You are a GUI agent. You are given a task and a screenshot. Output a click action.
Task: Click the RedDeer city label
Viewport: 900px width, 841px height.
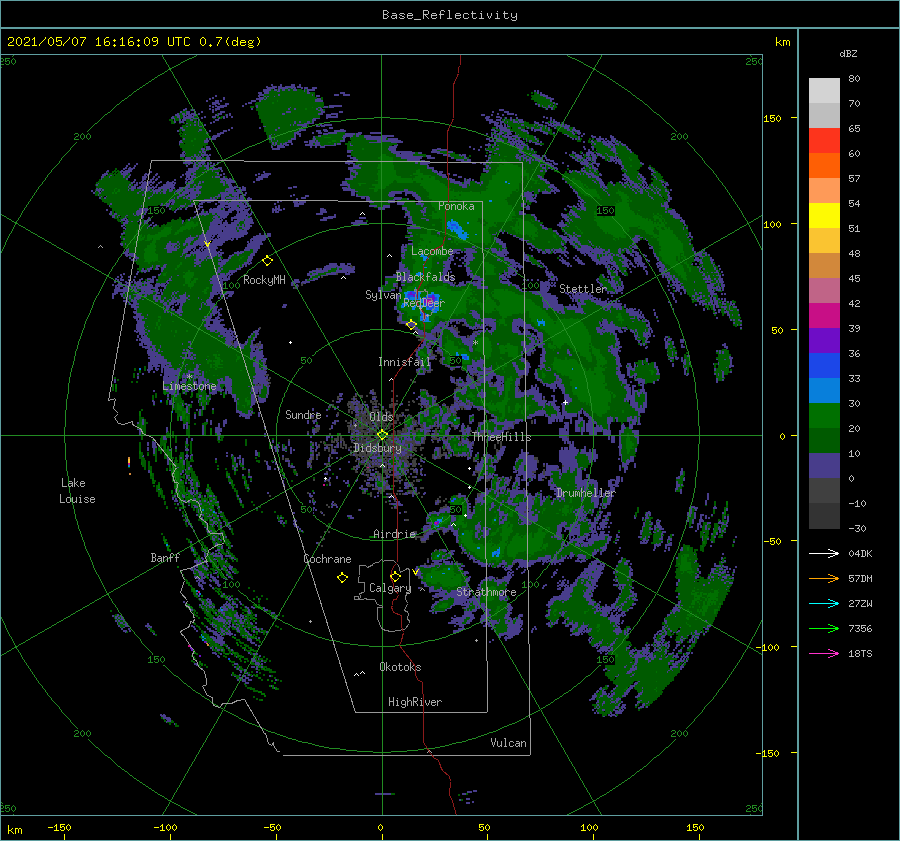tap(424, 303)
